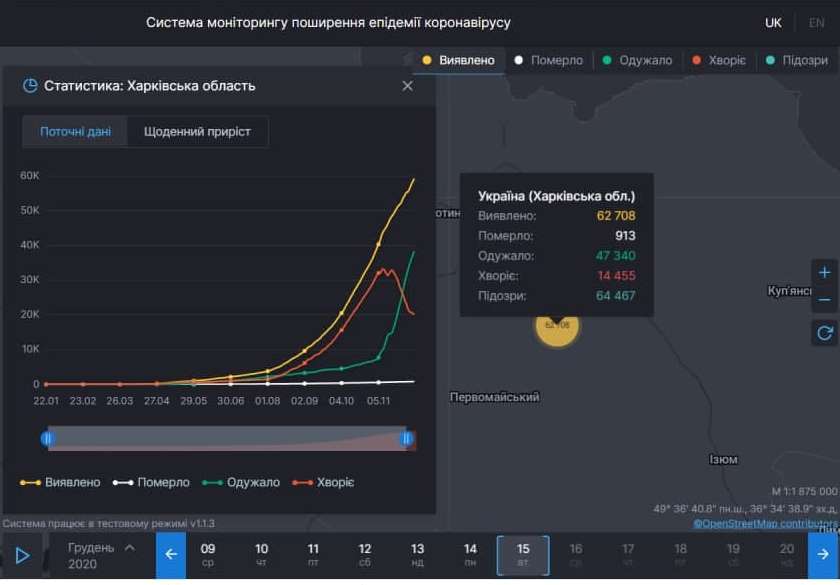Select the UK language option
Viewport: 840px width, 585px height.
coord(772,21)
